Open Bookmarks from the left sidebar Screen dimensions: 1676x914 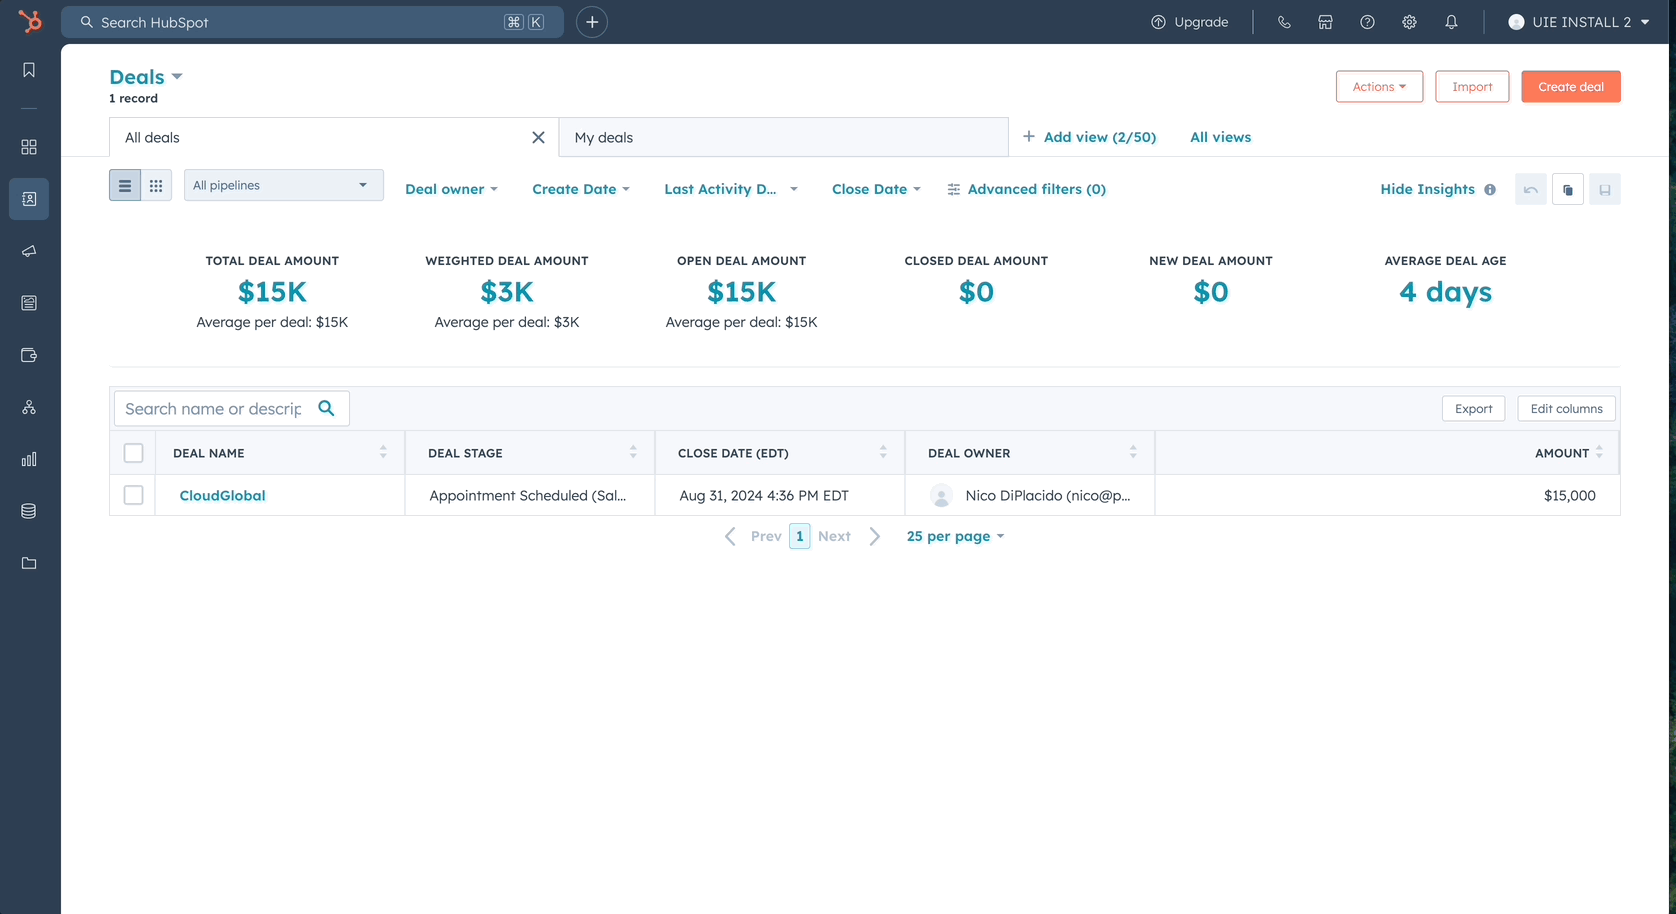pos(29,70)
